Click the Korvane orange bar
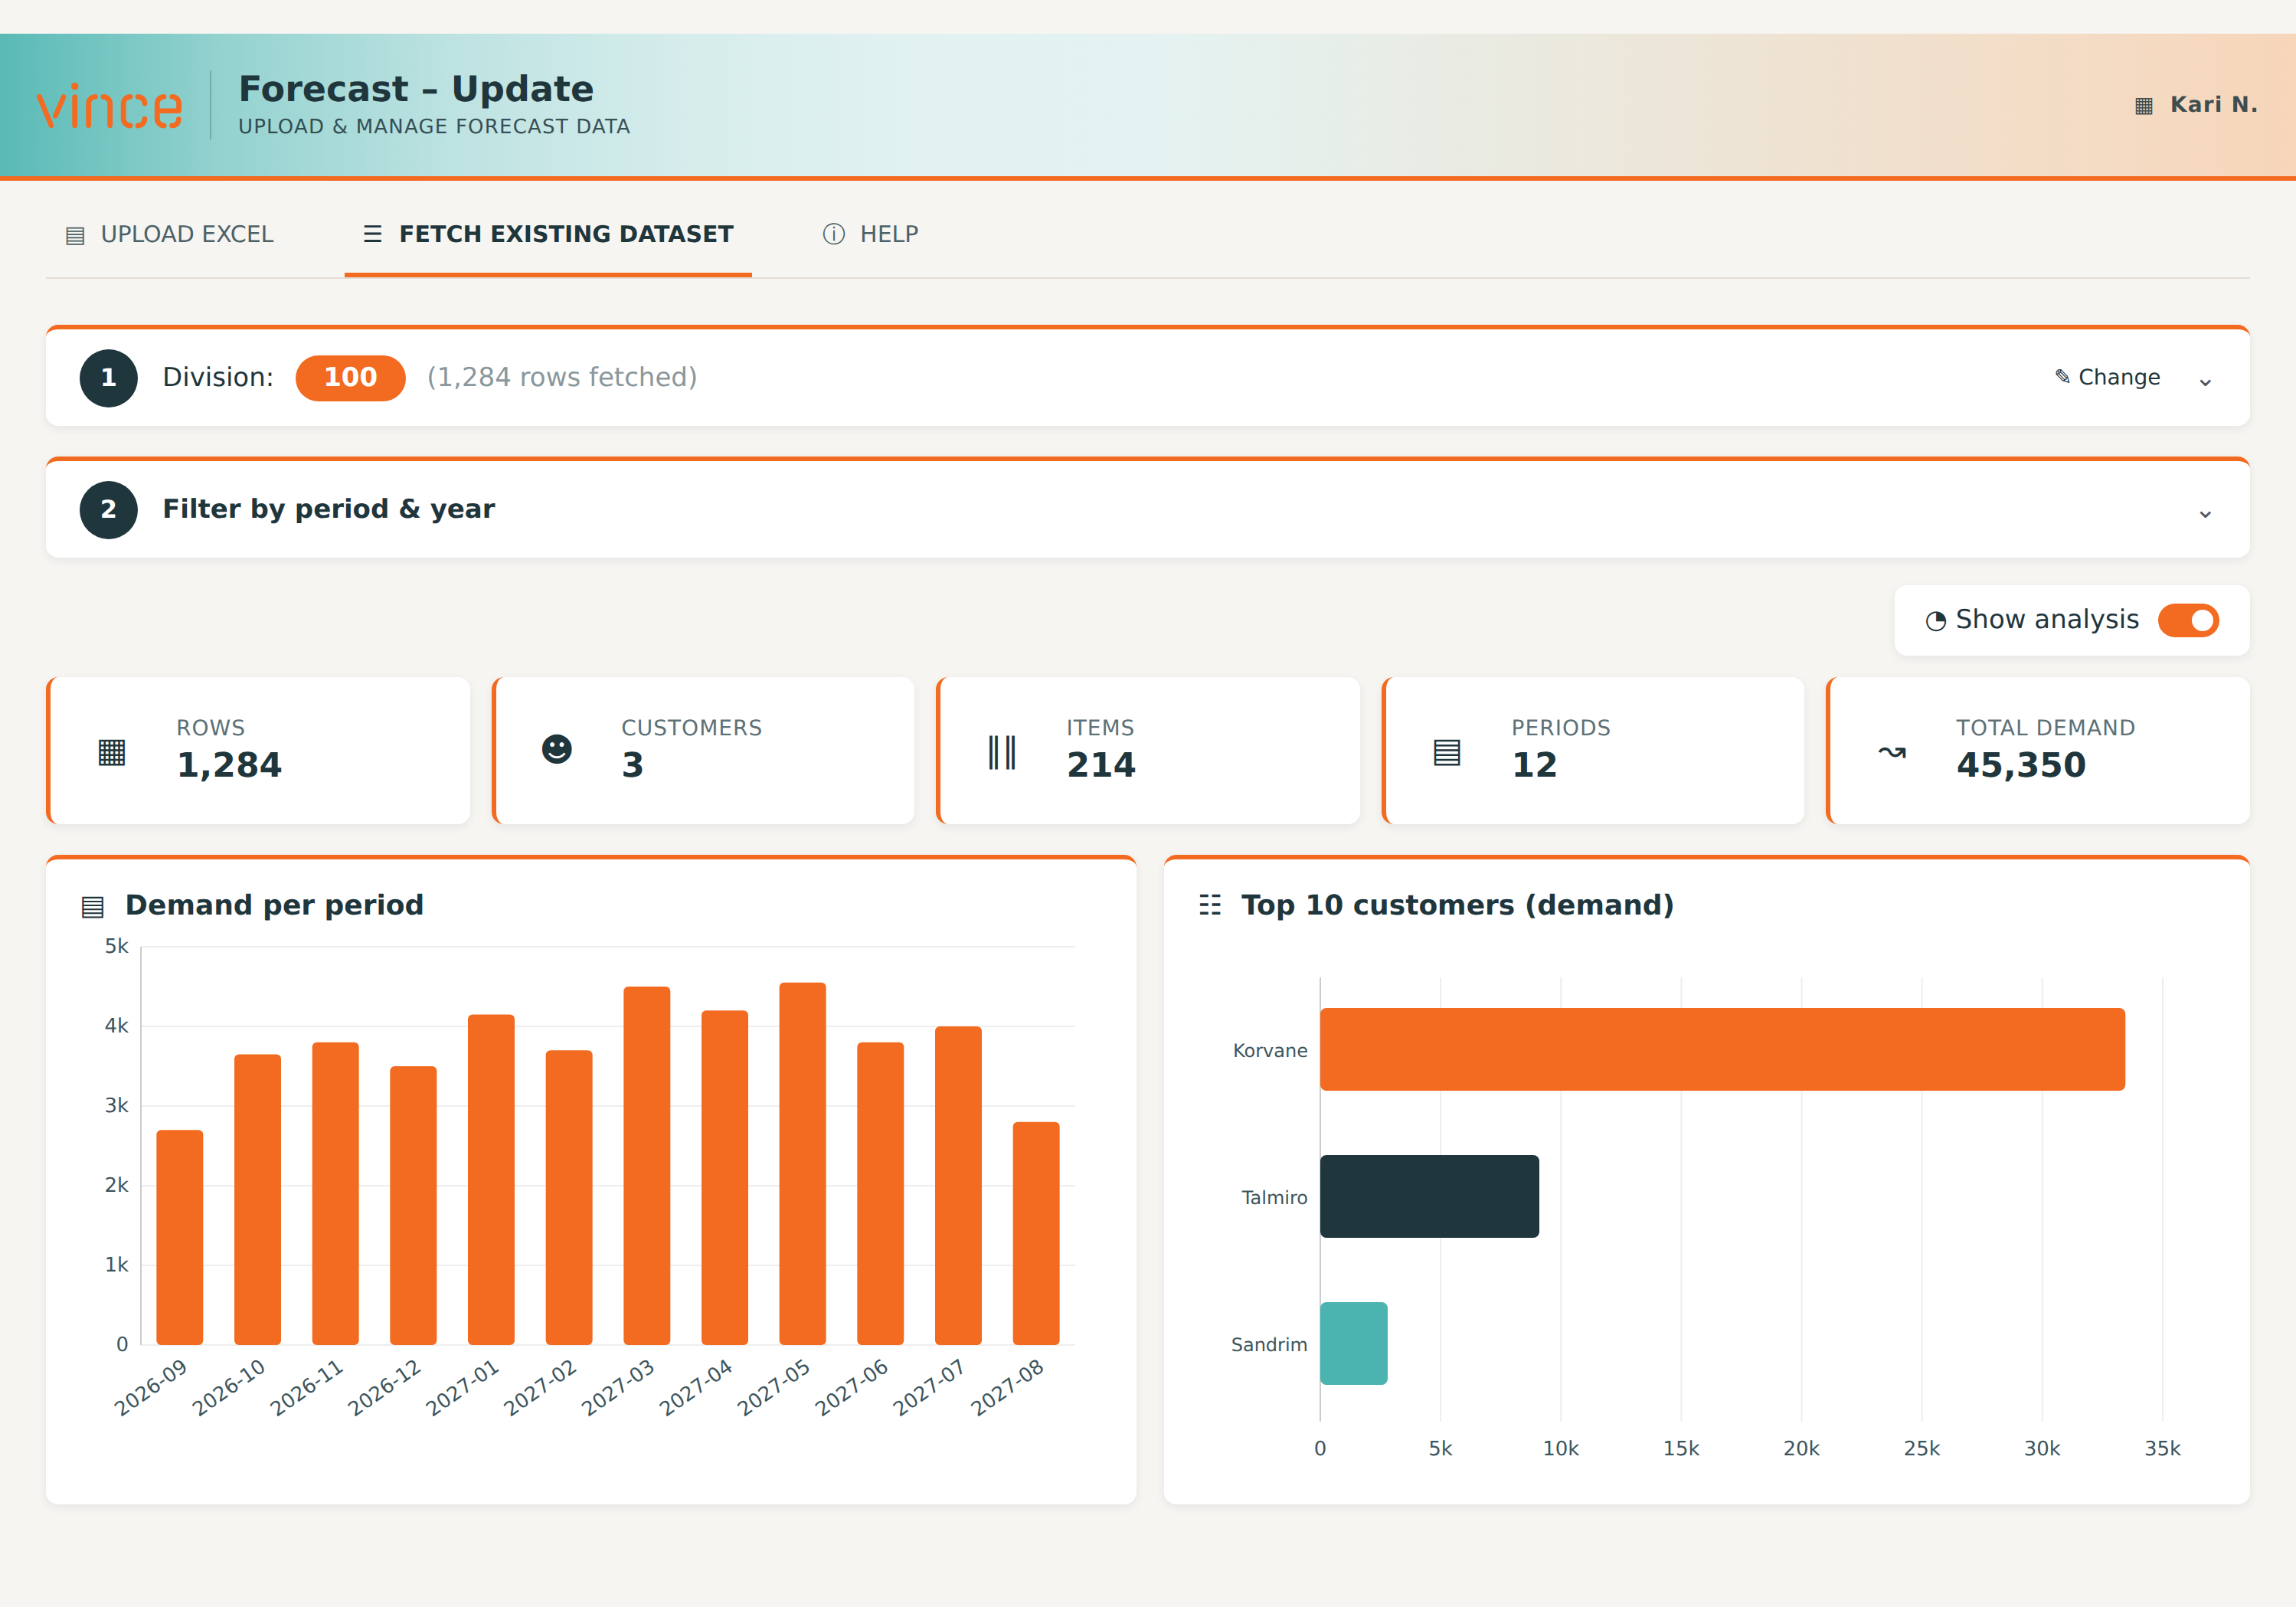This screenshot has width=2296, height=1607. tap(1722, 1049)
